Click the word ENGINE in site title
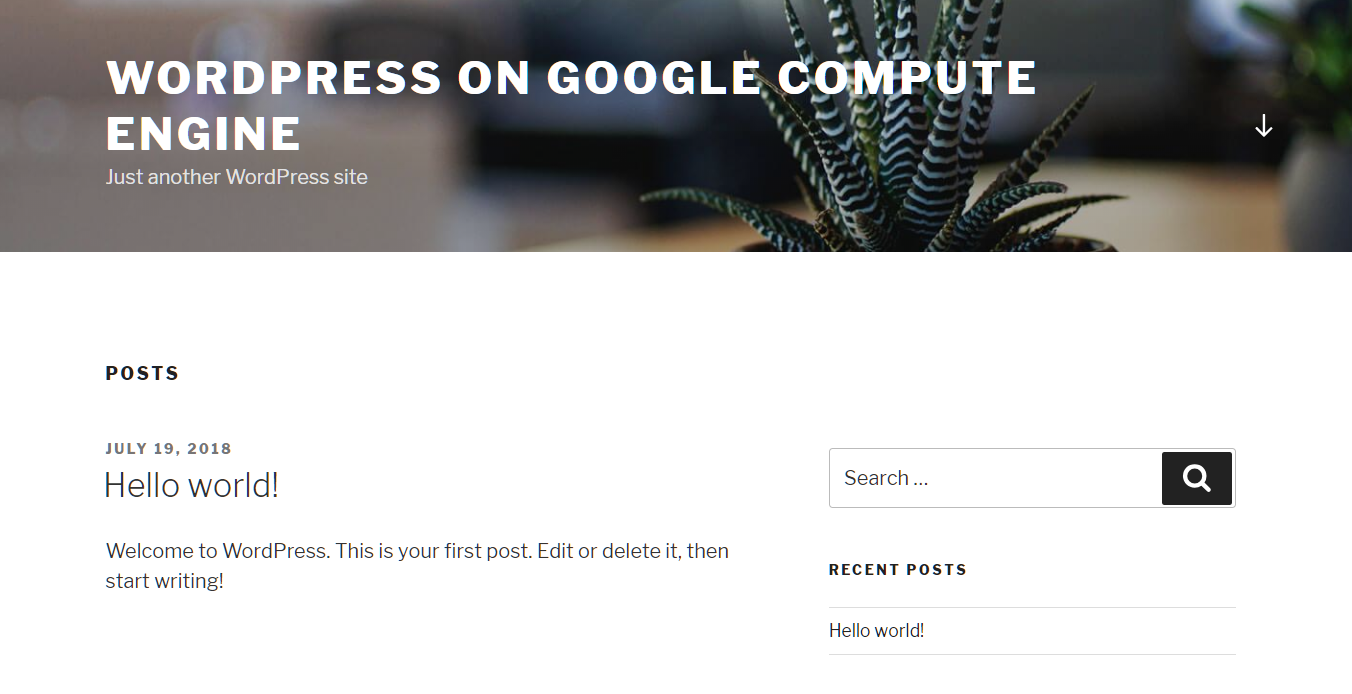Viewport: 1352px width, 694px height. [204, 134]
